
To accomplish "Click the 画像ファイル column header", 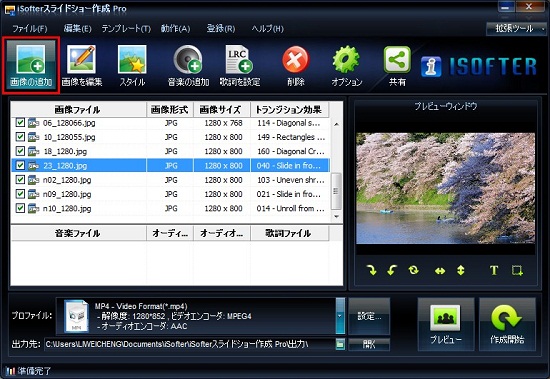I will [x=78, y=110].
